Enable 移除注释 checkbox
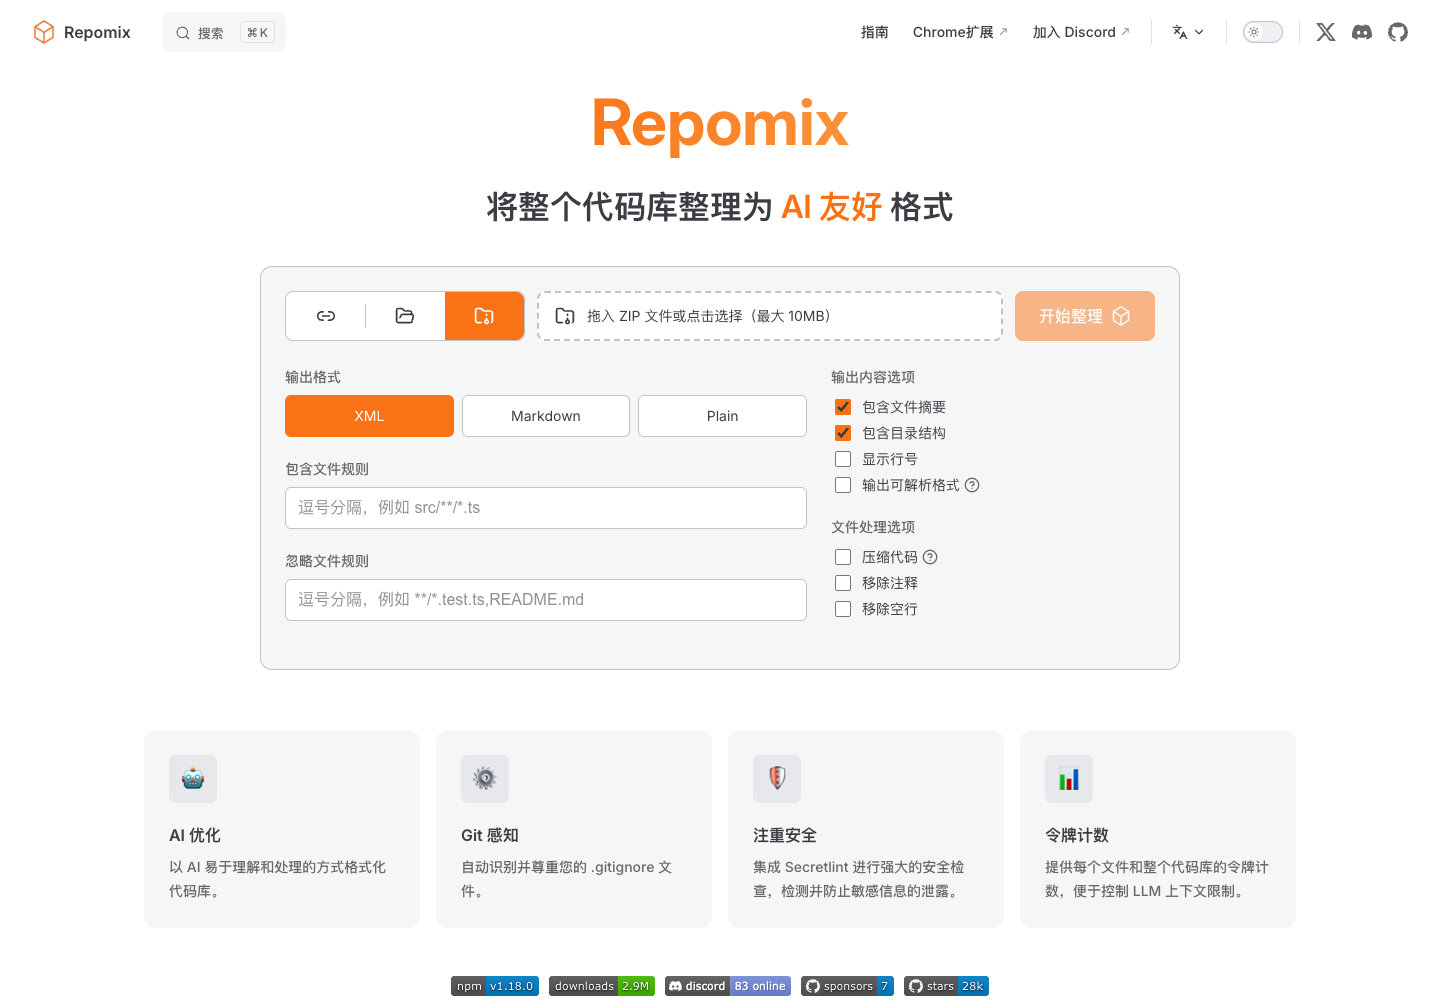The image size is (1440, 1000). pos(843,583)
